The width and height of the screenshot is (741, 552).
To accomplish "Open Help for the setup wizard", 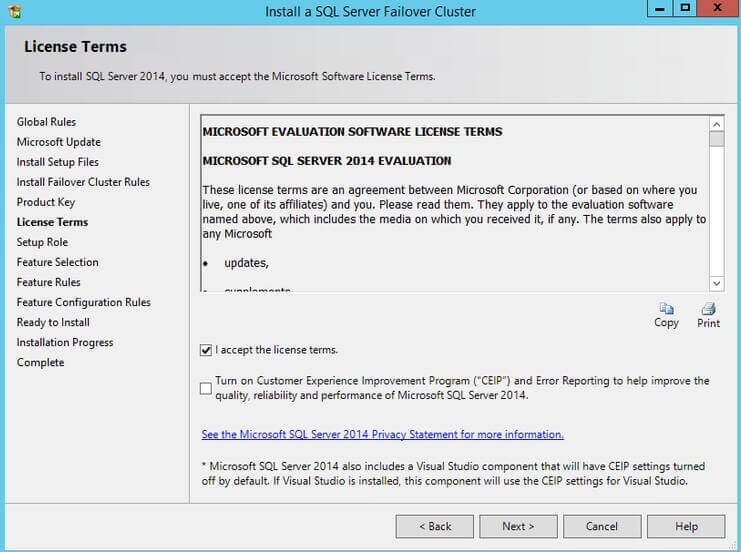I will [686, 526].
